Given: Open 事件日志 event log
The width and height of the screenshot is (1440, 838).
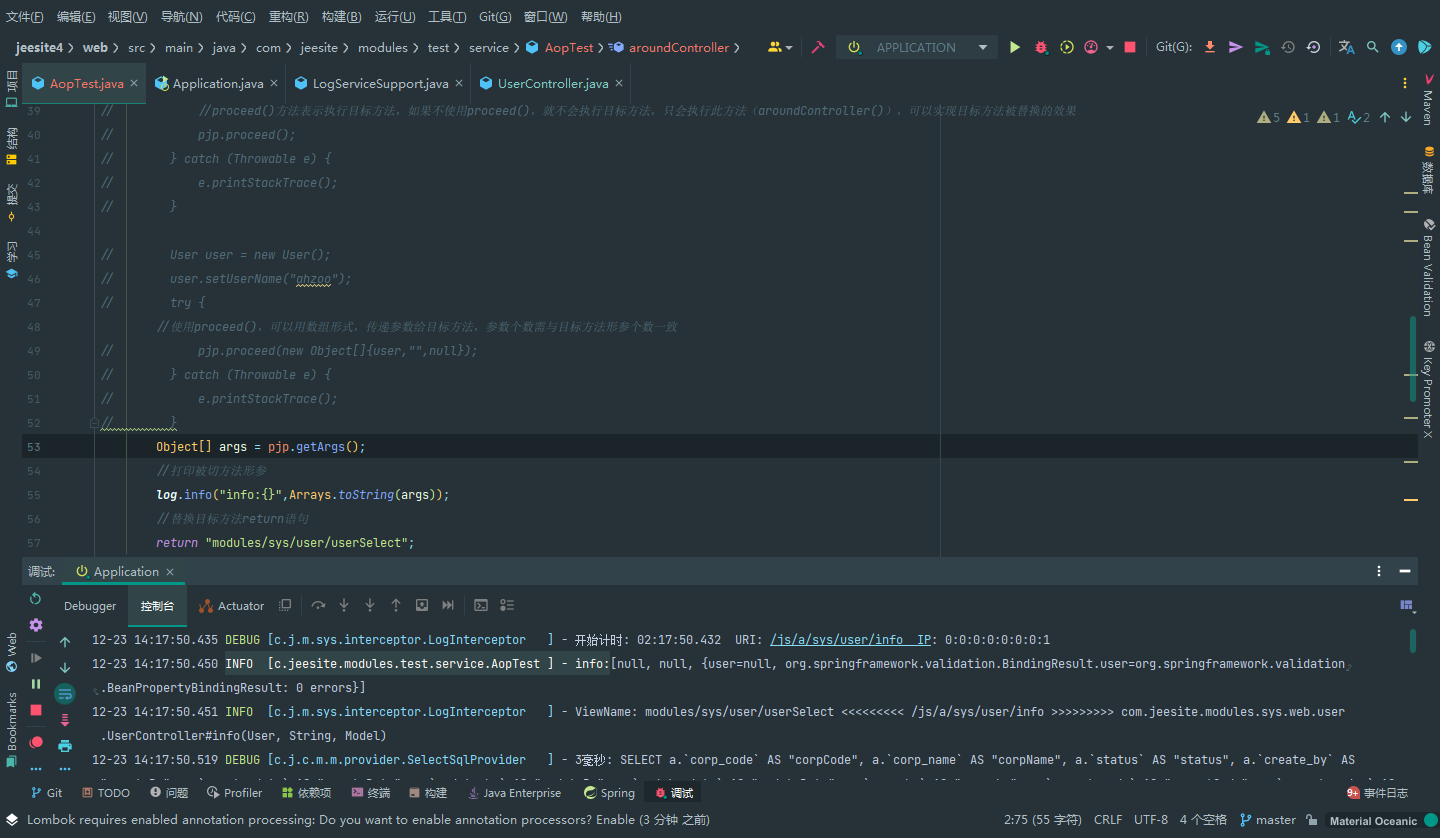Looking at the screenshot, I should pos(1377,792).
